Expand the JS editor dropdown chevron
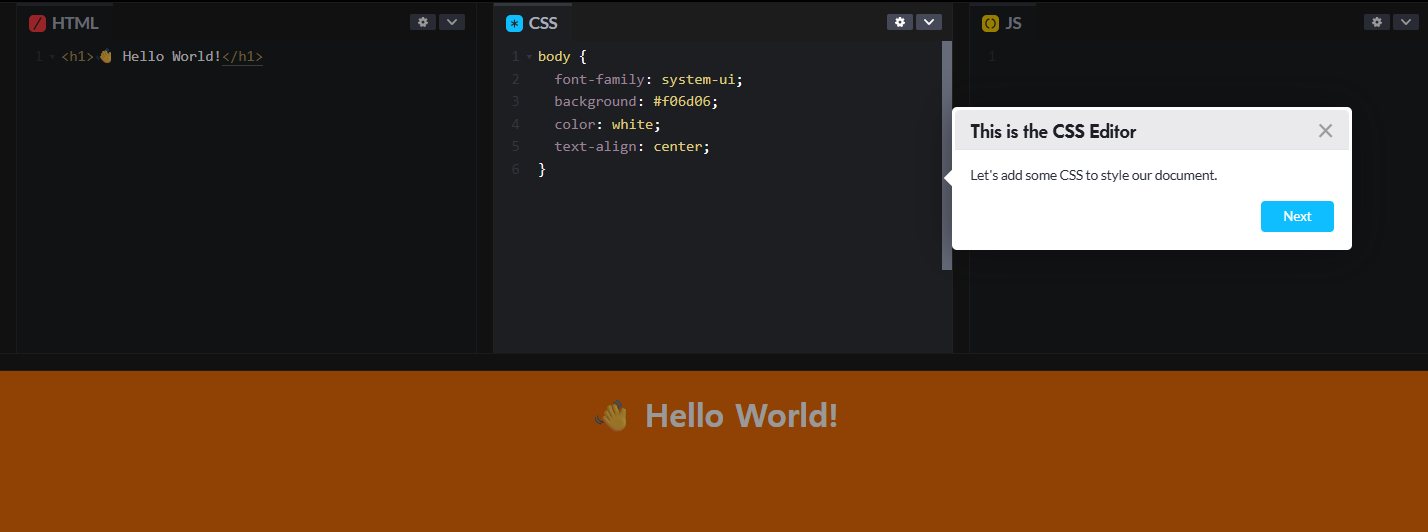 pos(1406,22)
